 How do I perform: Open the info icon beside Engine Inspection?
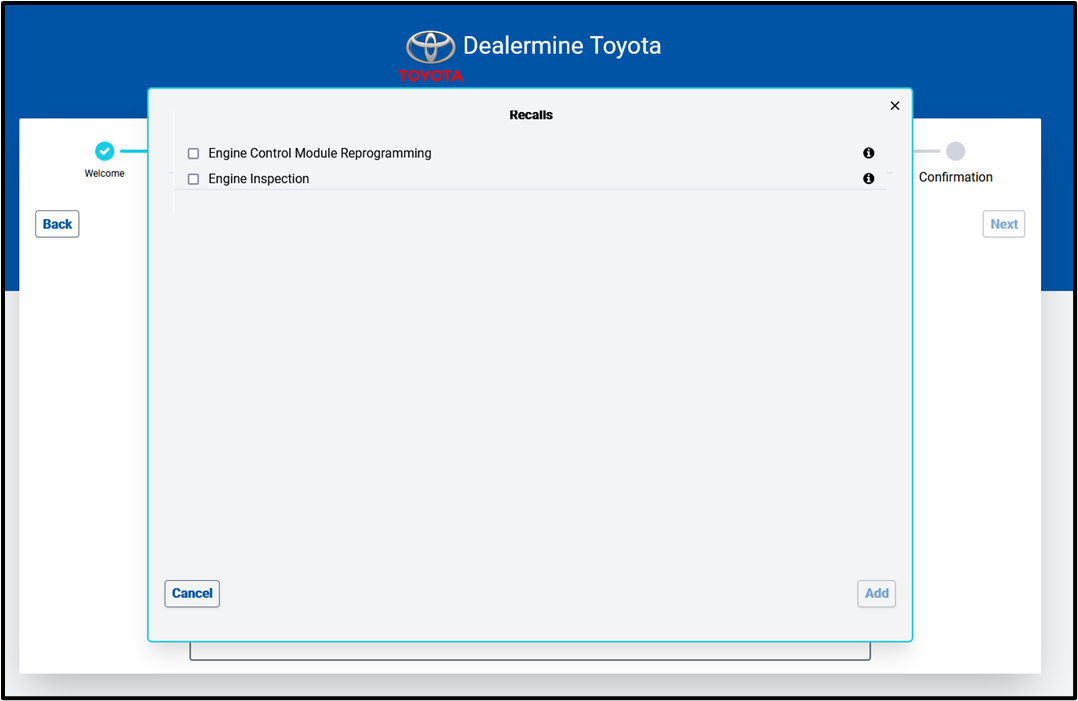(868, 179)
